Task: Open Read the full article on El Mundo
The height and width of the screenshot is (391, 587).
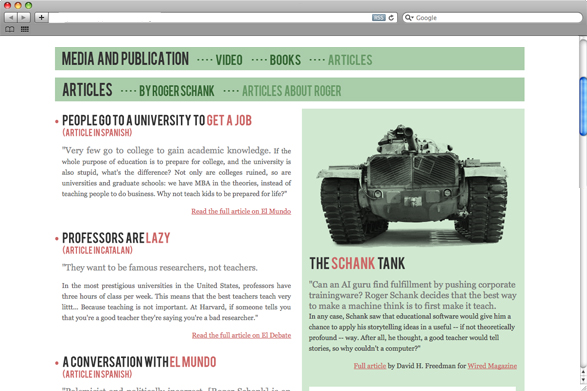Action: 241,211
